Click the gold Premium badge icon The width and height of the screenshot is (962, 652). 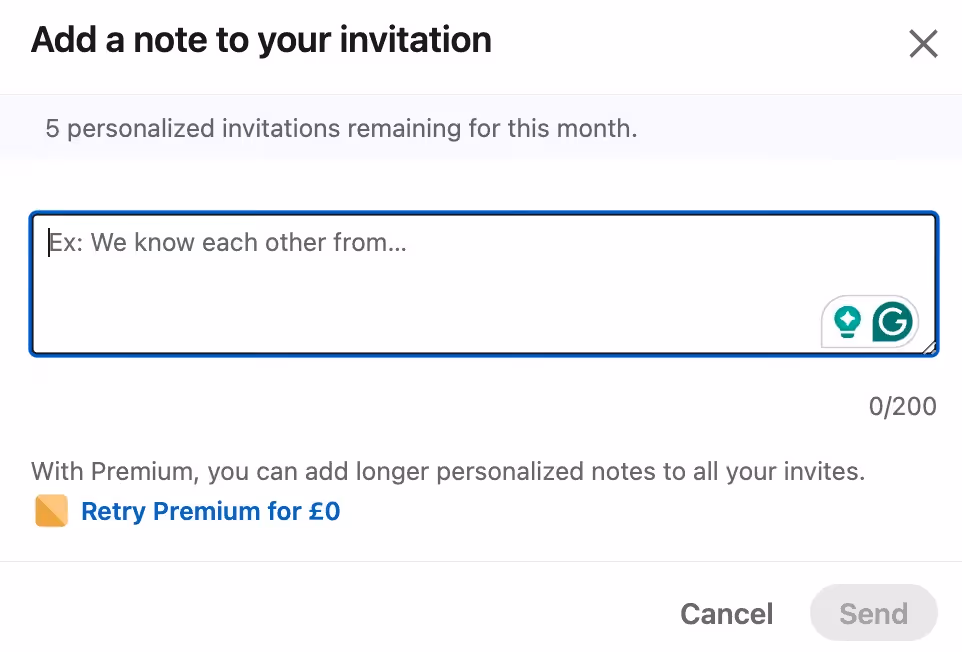pyautogui.click(x=51, y=512)
